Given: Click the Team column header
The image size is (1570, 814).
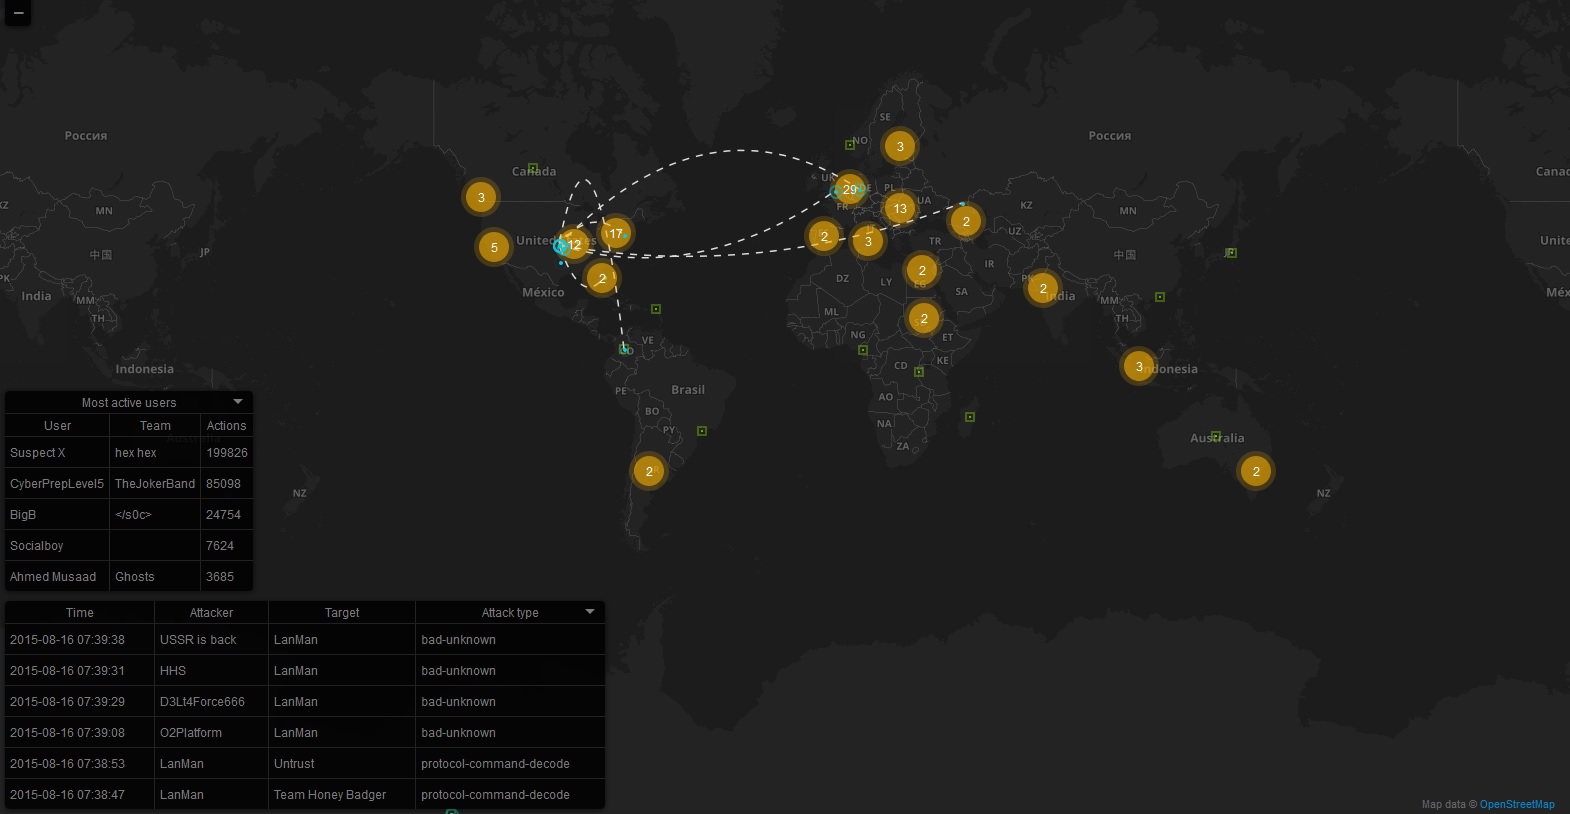Looking at the screenshot, I should point(155,426).
